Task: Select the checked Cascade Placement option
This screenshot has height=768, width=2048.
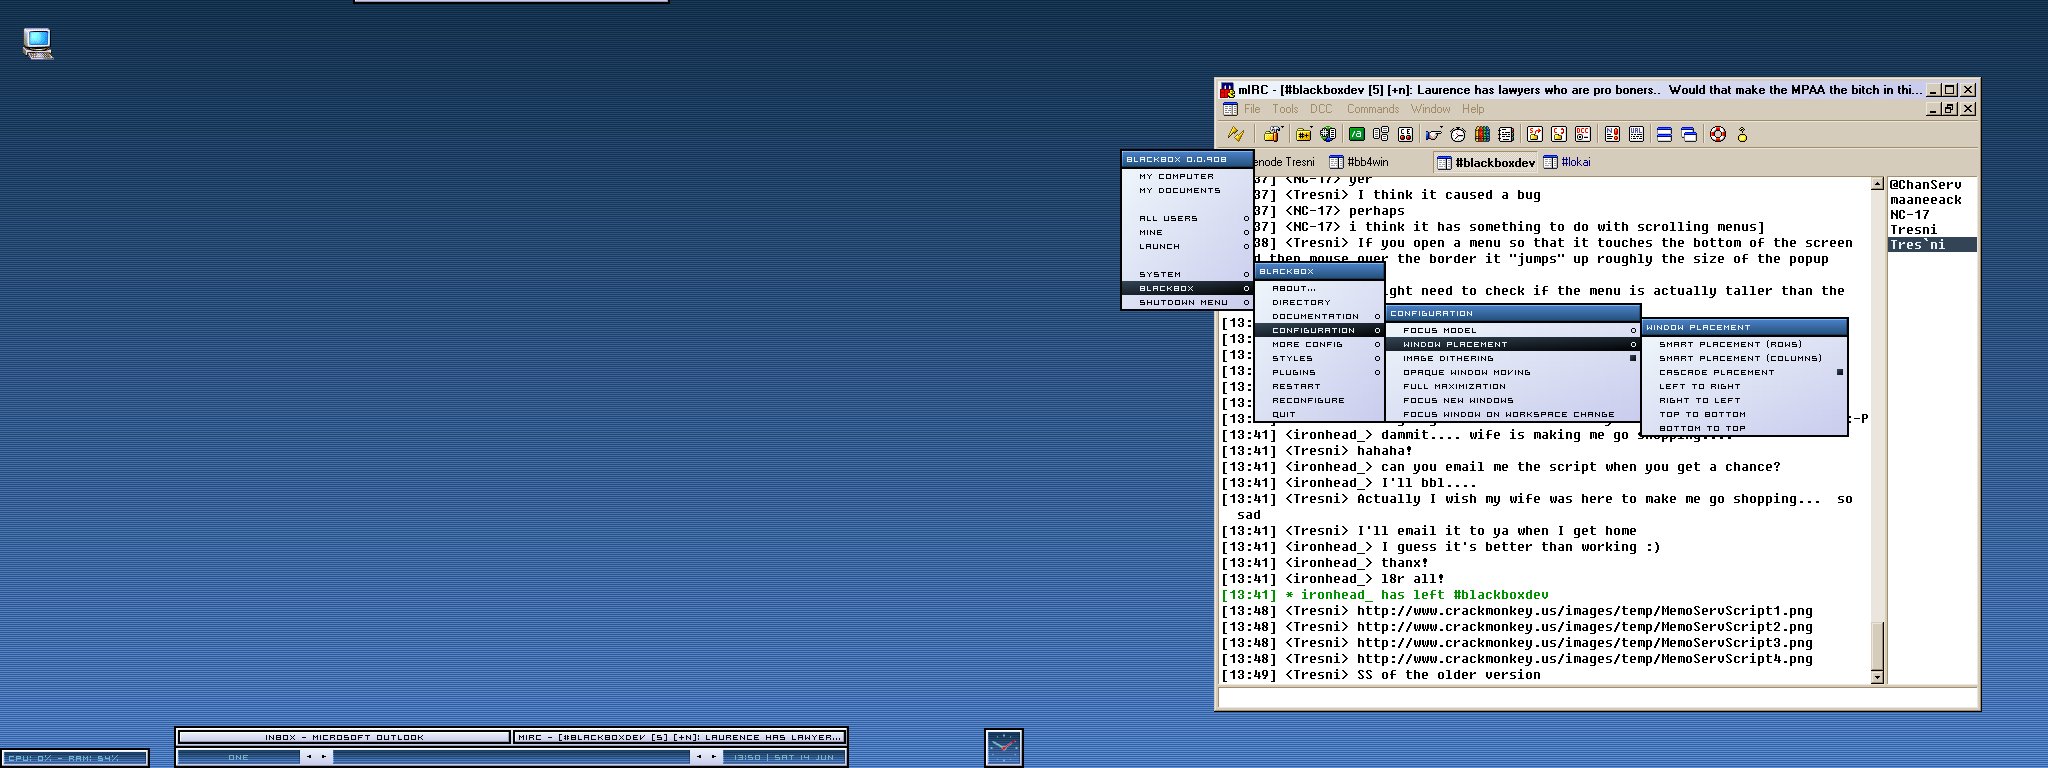Action: 1744,372
